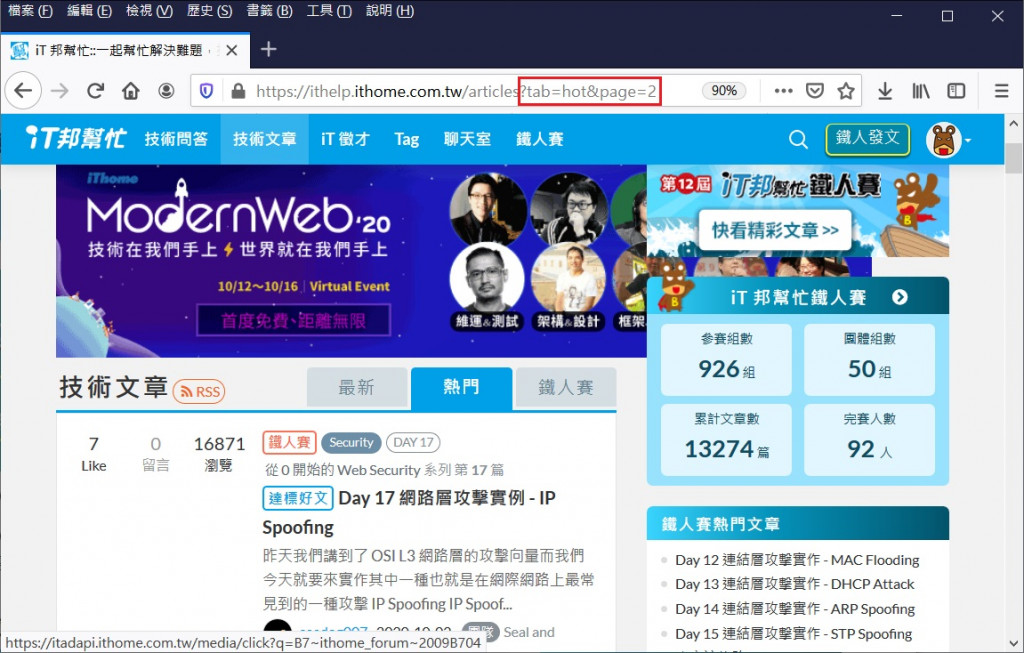Open Day 15 連結層攻擊實作 - STP Spoofing
Viewport: 1024px width, 653px height.
(x=793, y=633)
